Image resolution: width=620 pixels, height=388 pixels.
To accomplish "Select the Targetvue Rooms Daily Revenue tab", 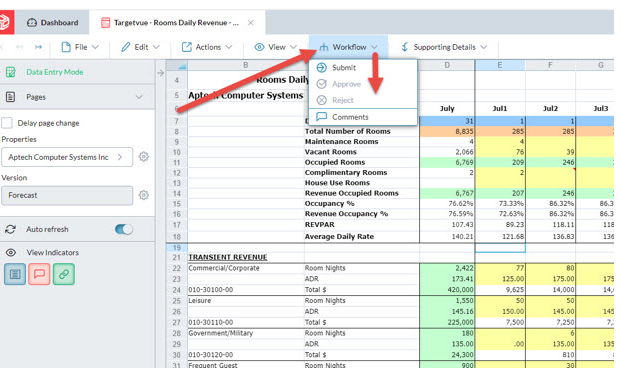I will [176, 23].
